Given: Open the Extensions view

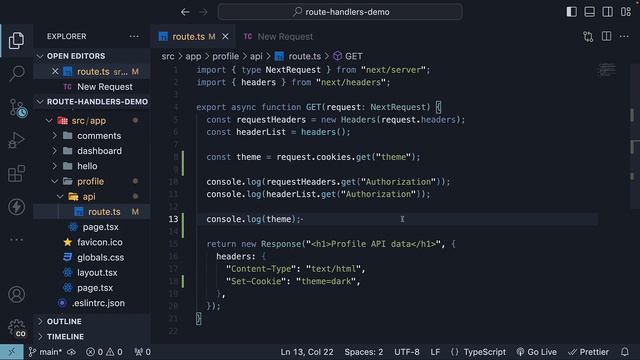Looking at the screenshot, I should (16, 174).
